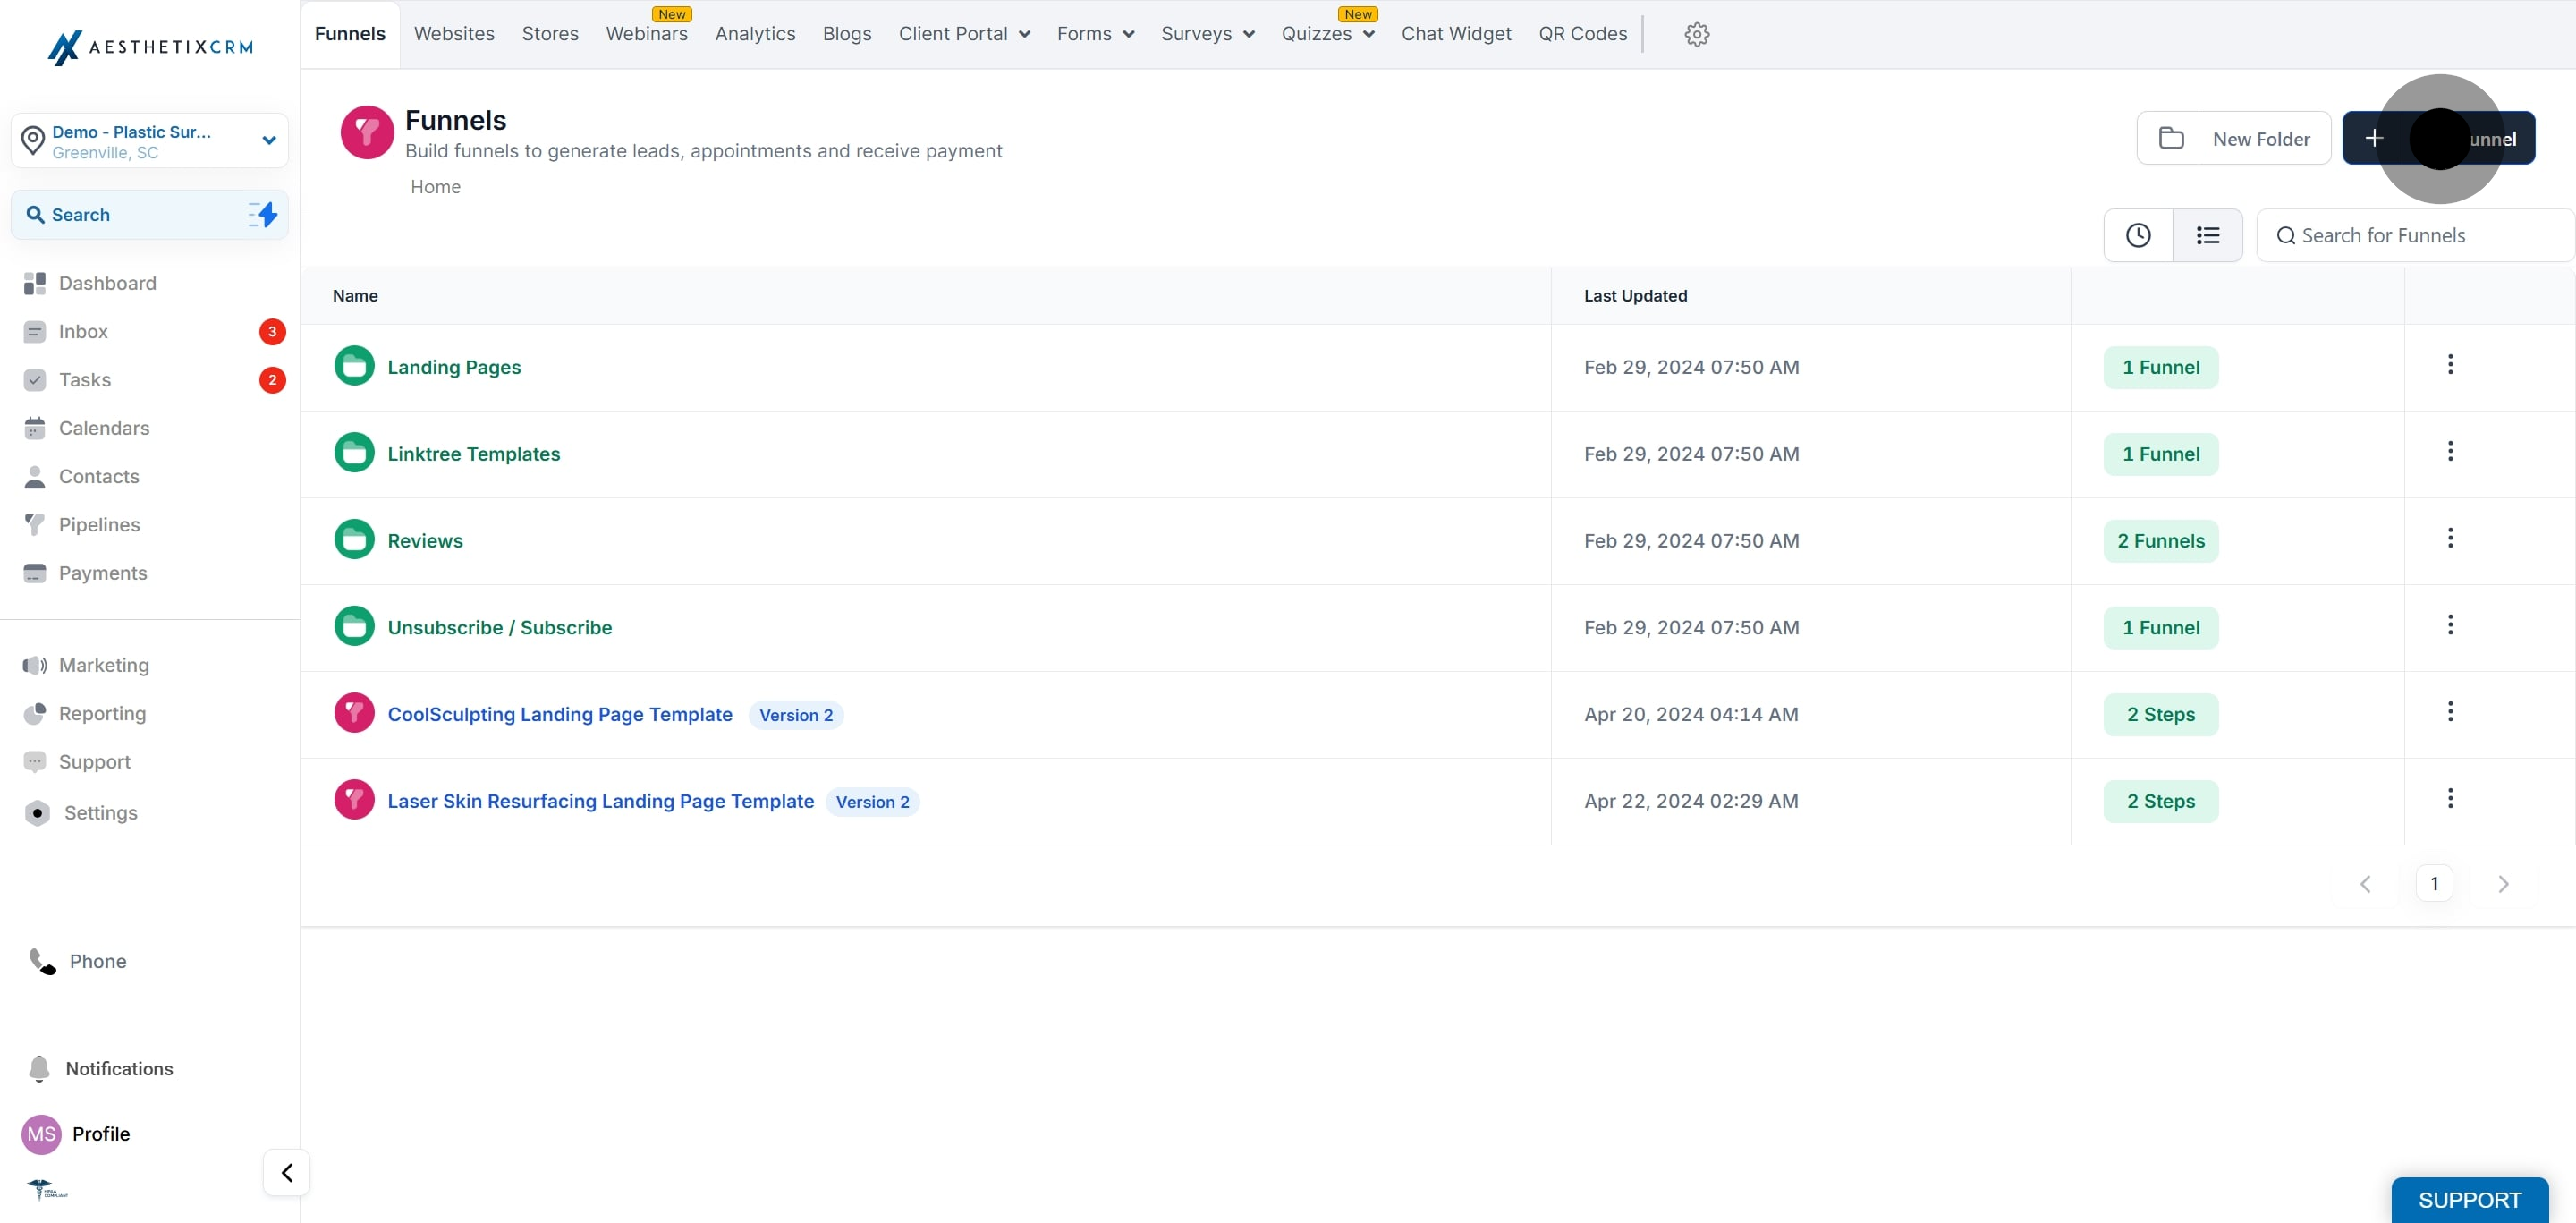This screenshot has height=1223, width=2576.
Task: Switch to recent view clock icon
Action: click(x=2138, y=235)
